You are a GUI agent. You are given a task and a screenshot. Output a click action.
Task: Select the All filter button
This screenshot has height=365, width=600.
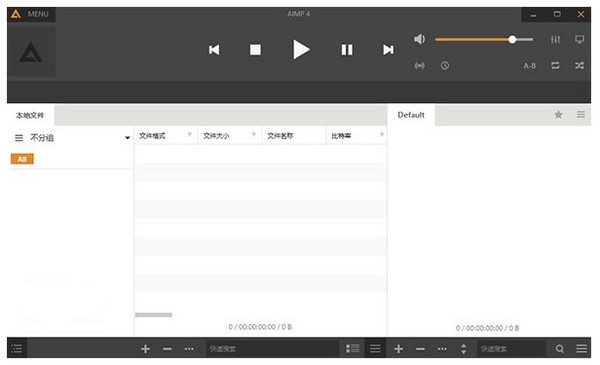point(22,159)
